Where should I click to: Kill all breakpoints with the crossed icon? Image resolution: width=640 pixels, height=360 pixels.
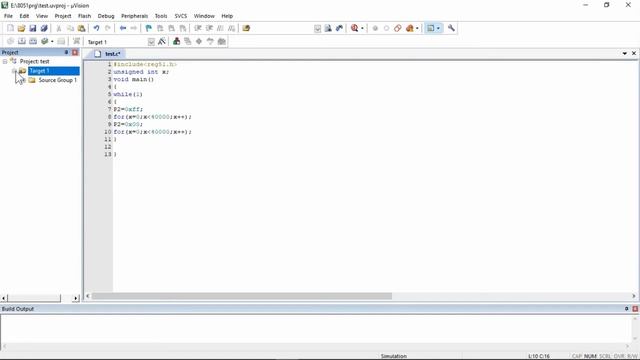[x=398, y=28]
